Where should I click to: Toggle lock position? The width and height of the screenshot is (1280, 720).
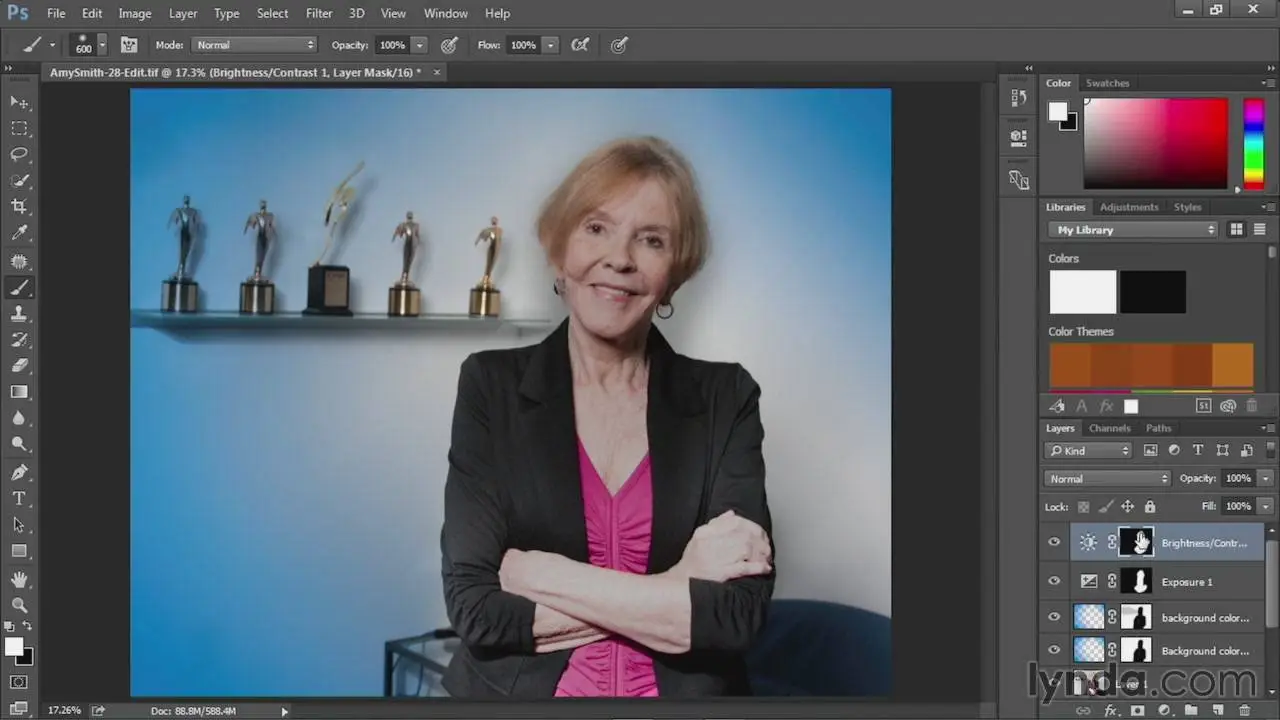coord(1128,507)
